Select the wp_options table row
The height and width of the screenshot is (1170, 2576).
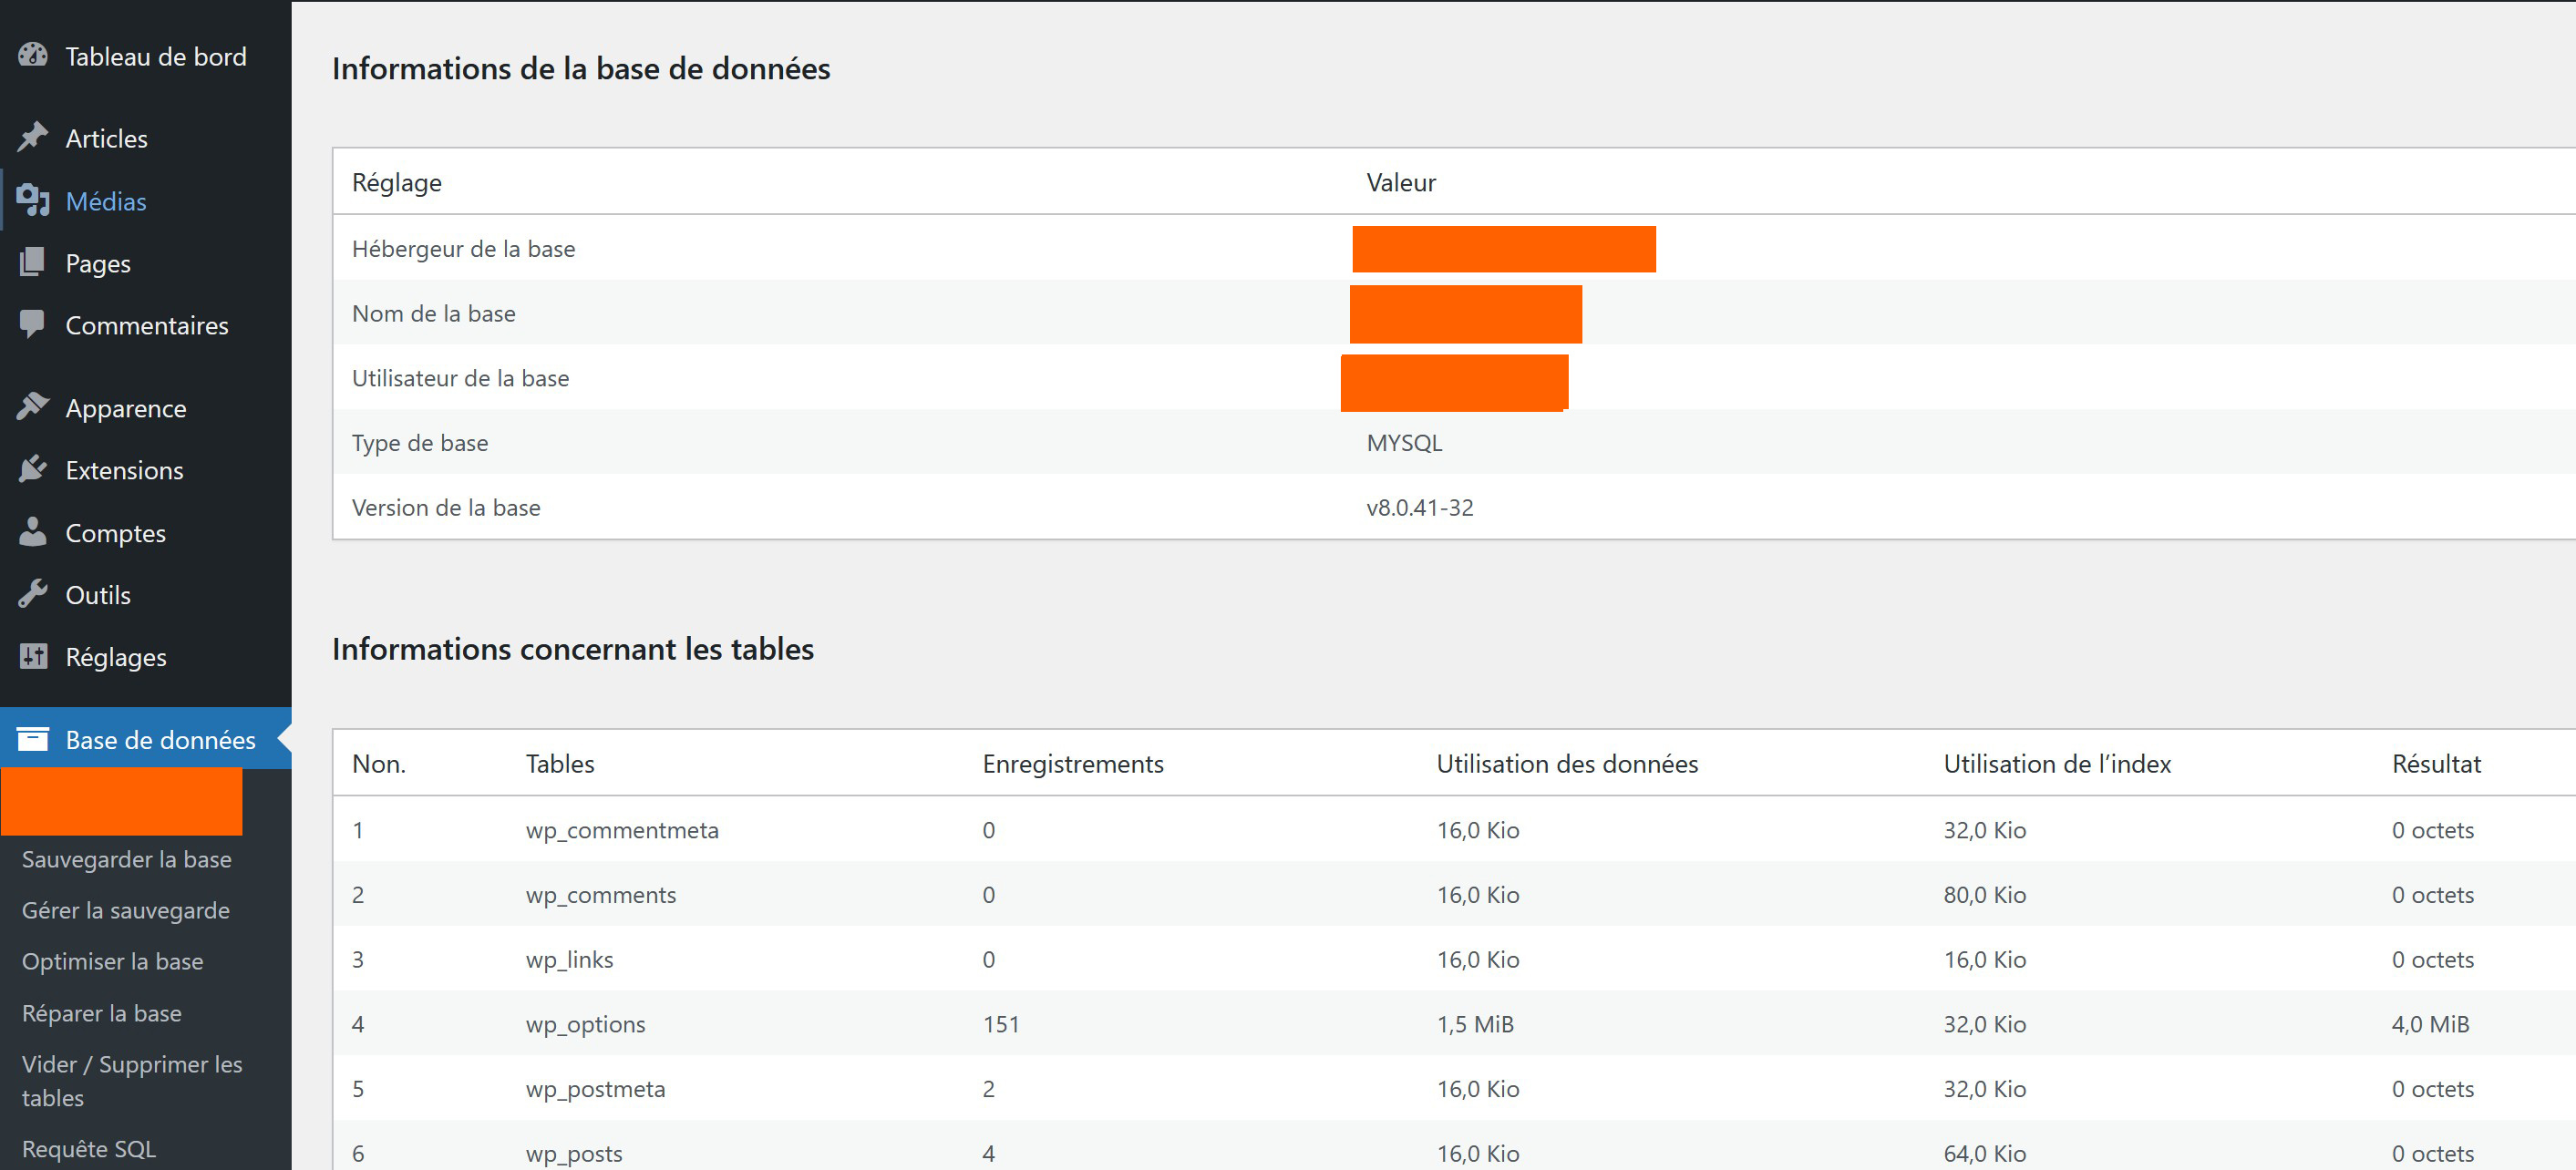click(586, 1024)
